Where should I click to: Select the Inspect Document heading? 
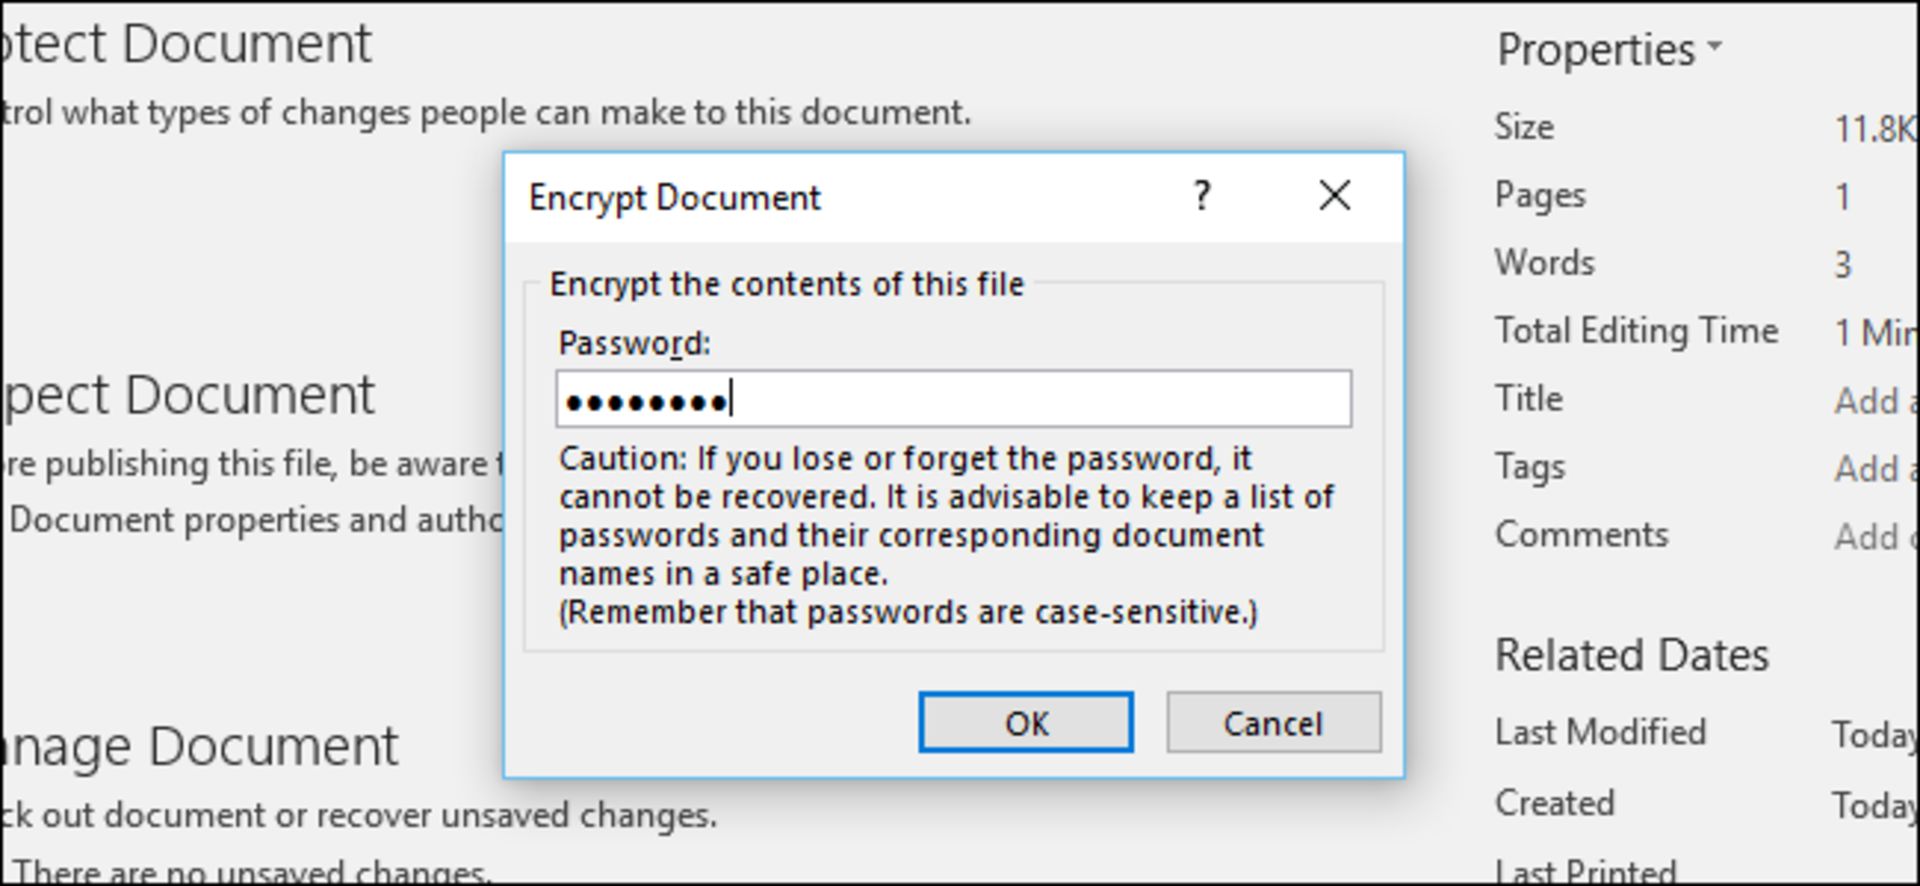coord(189,395)
